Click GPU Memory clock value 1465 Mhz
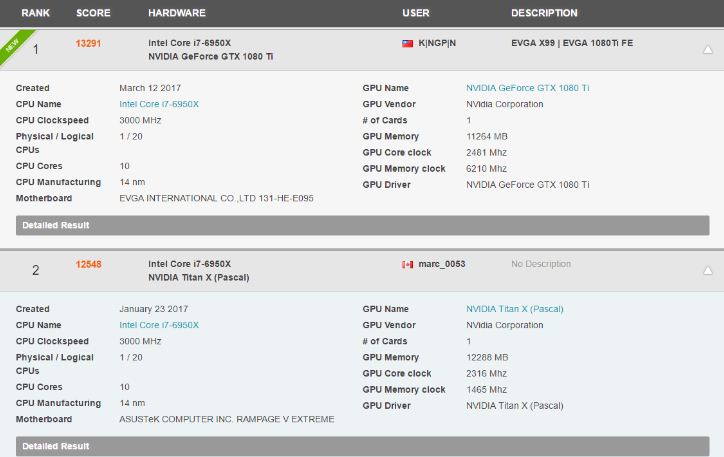The image size is (724, 457). click(486, 390)
